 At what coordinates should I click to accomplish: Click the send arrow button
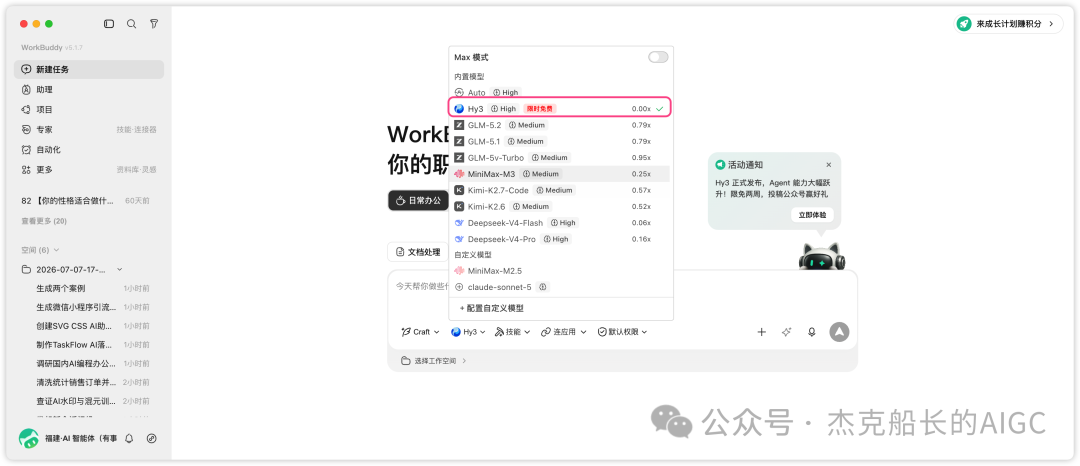(839, 332)
